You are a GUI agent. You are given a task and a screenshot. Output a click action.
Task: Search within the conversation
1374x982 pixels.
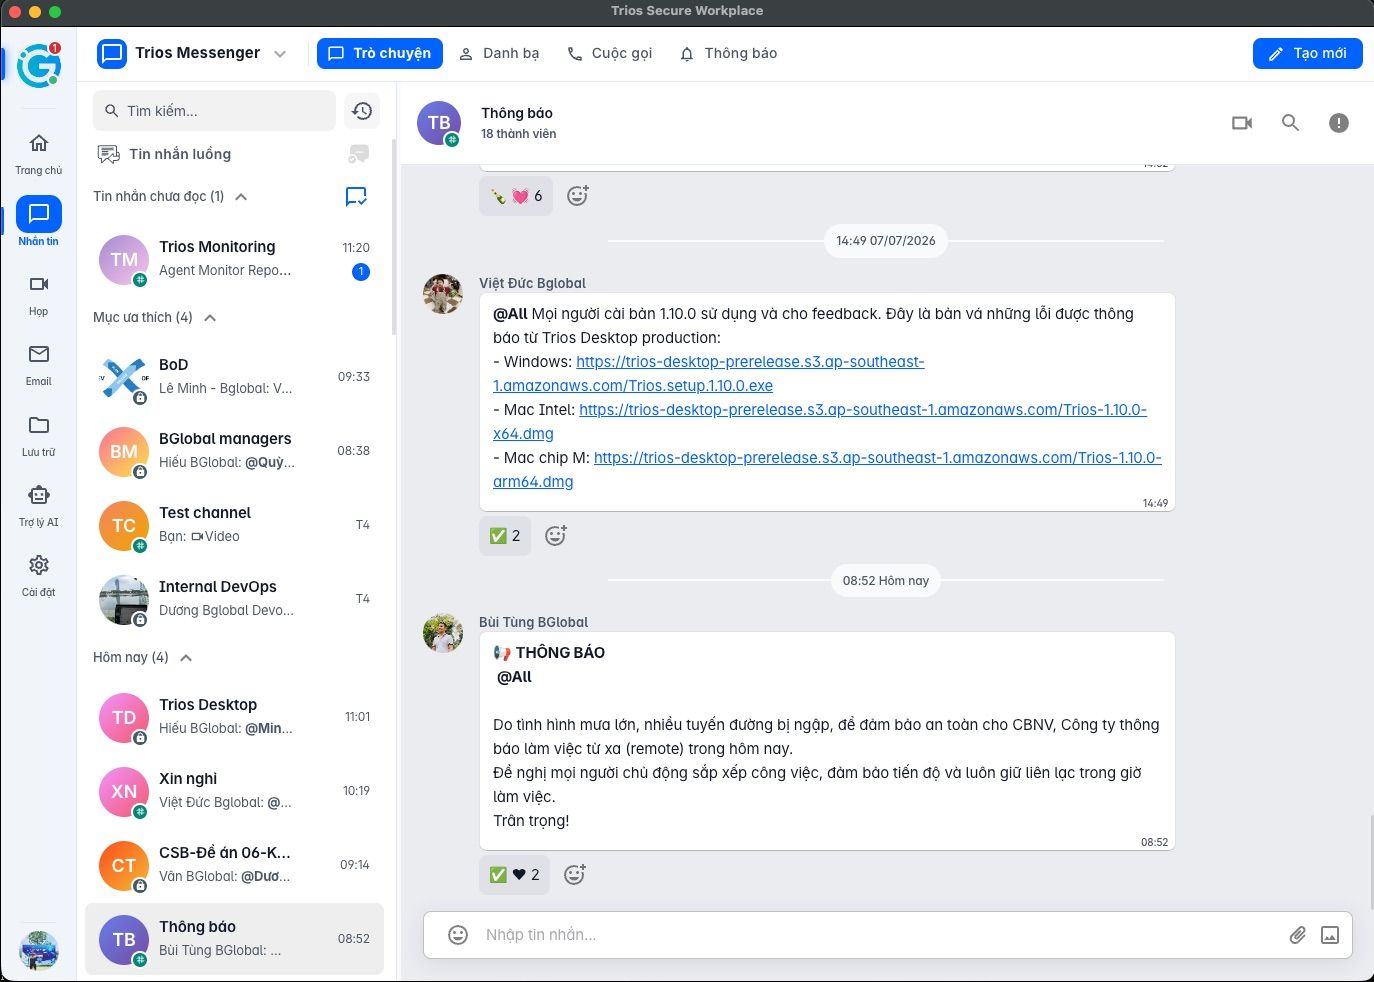(1290, 123)
